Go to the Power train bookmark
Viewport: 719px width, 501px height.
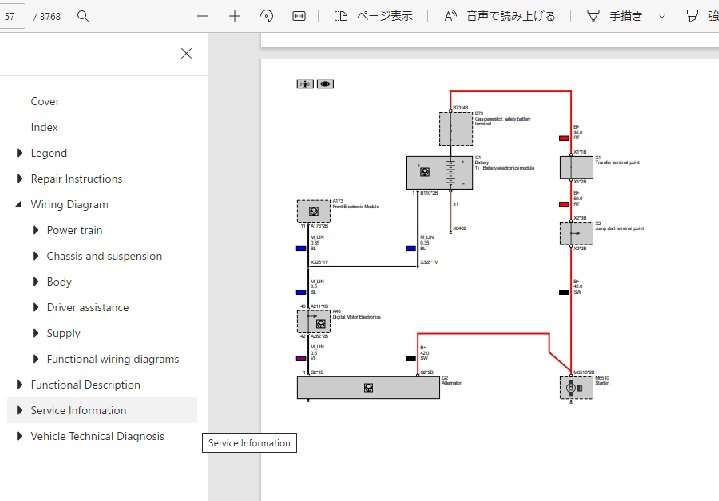75,230
